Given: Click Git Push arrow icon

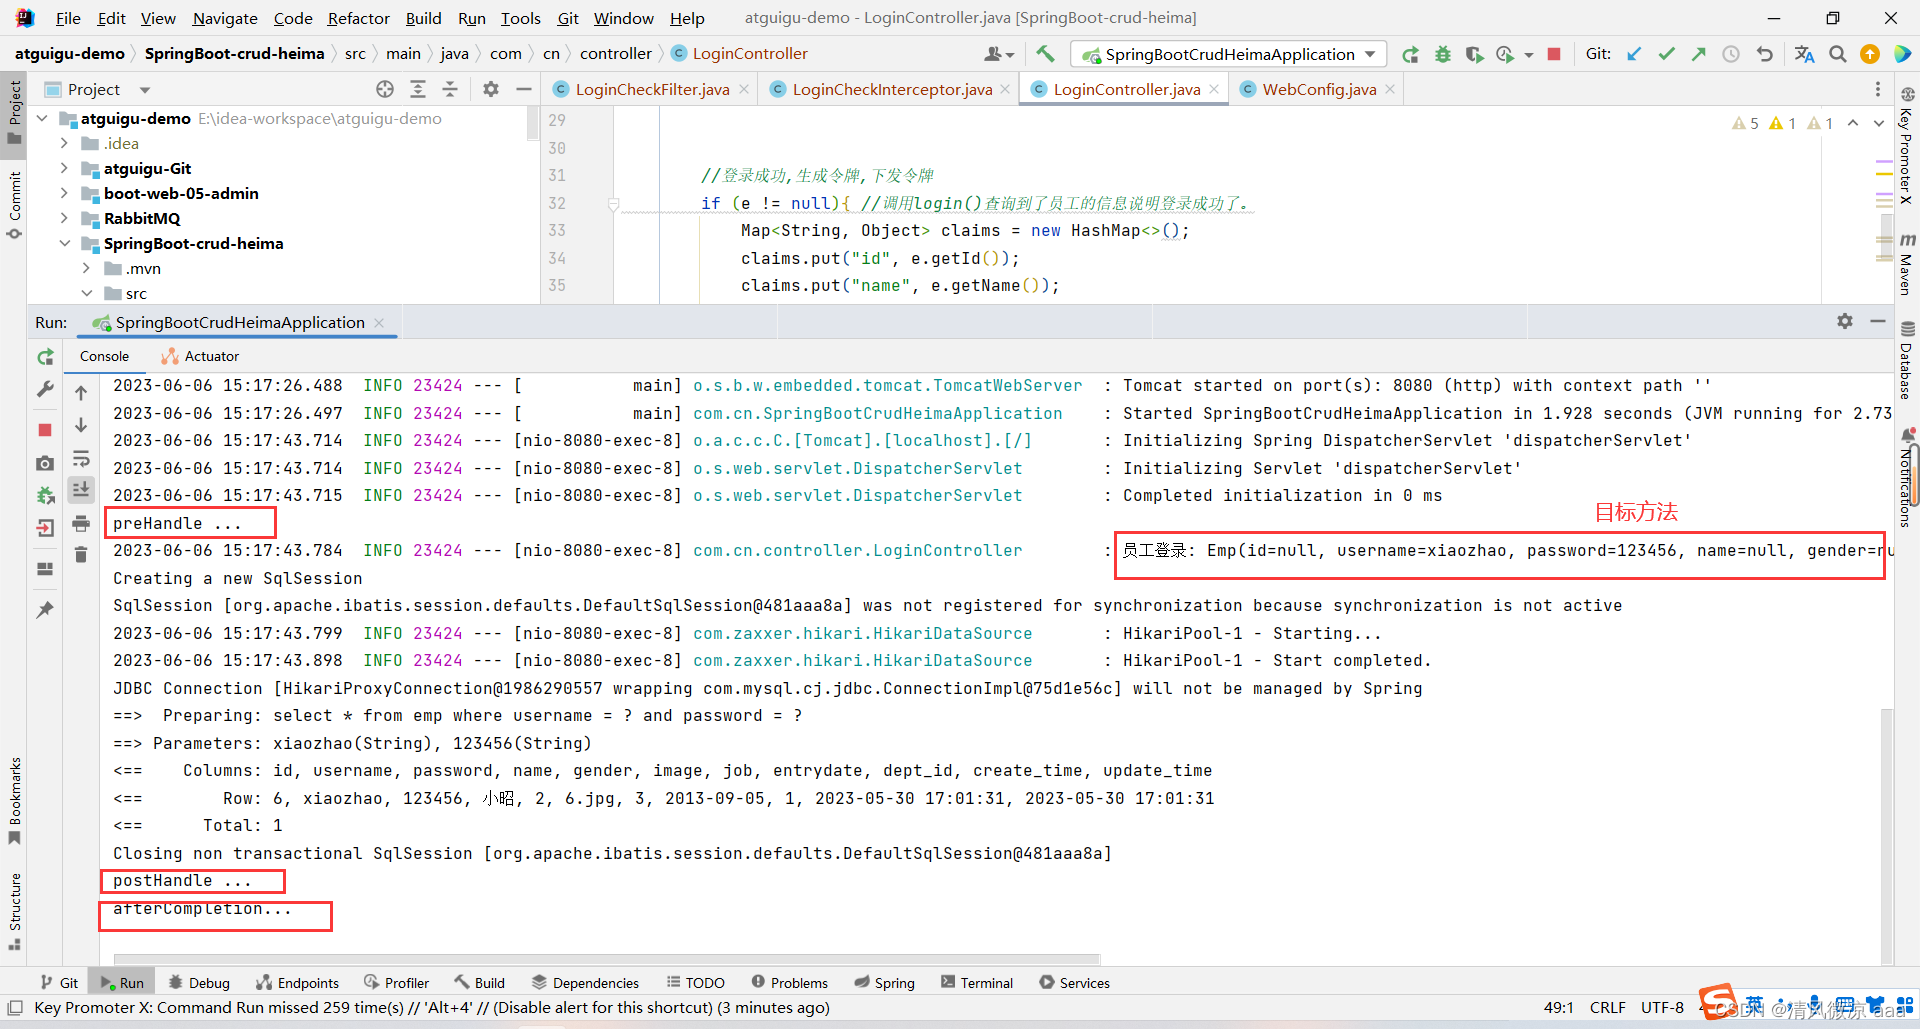Looking at the screenshot, I should click(1698, 54).
